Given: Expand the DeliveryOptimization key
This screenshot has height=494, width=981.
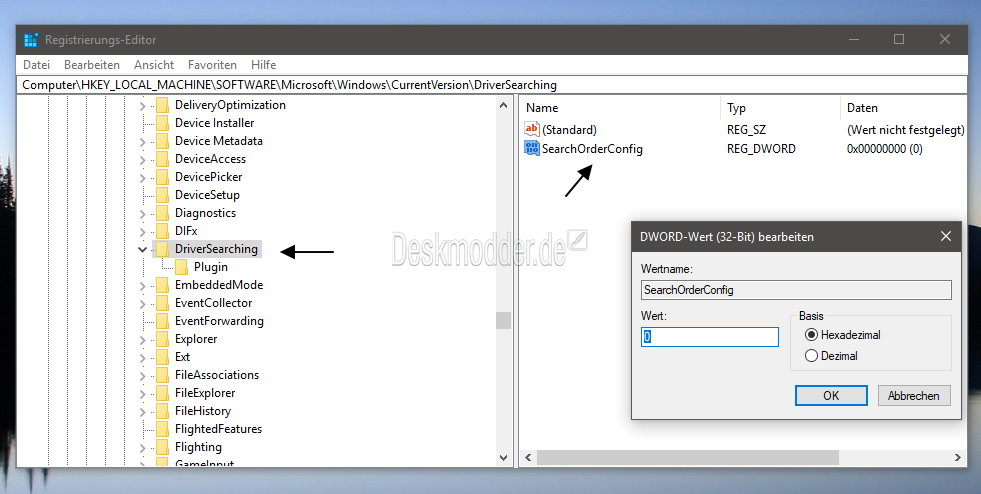Looking at the screenshot, I should (x=143, y=106).
